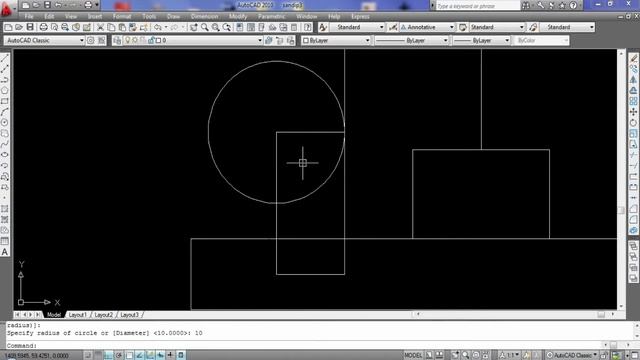Switch to the Layout3 tab
The height and width of the screenshot is (360, 640).
[129, 315]
